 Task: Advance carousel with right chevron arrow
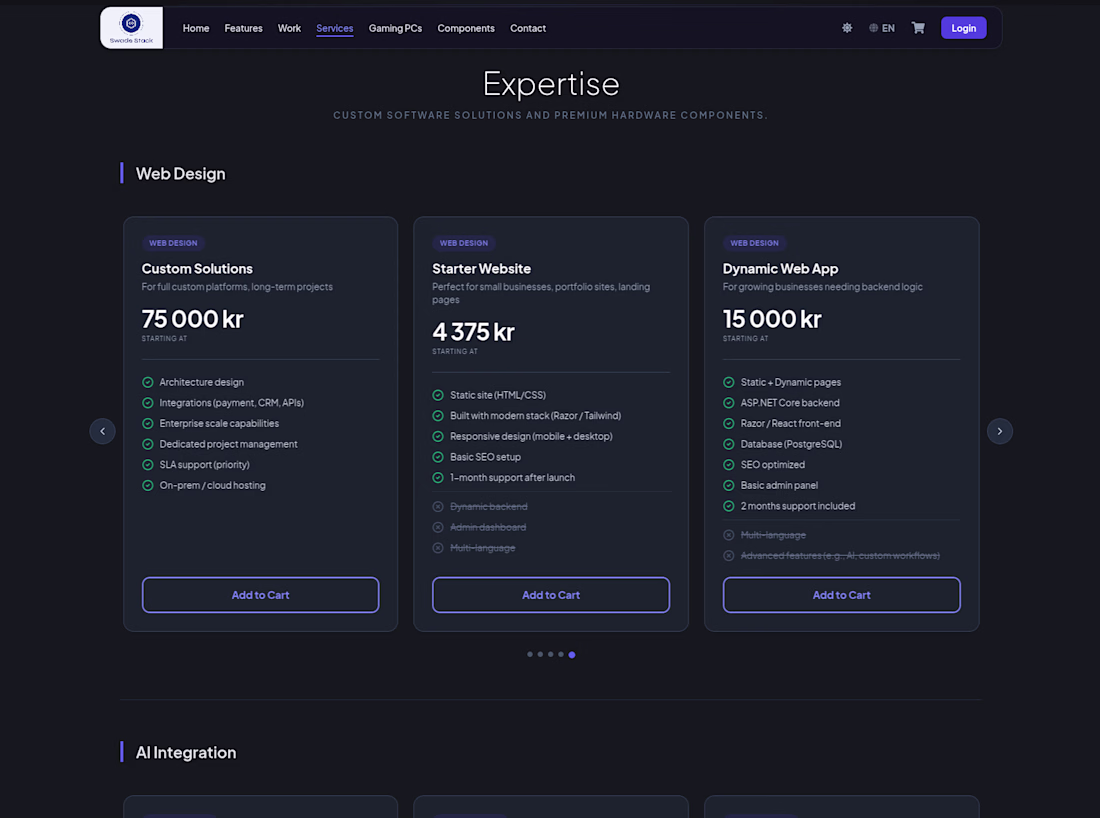[1000, 431]
